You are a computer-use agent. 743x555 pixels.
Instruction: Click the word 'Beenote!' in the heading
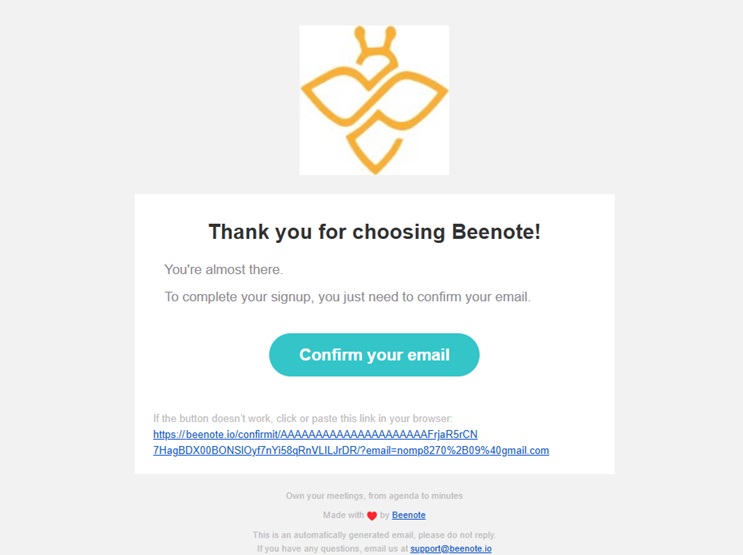pyautogui.click(x=496, y=232)
